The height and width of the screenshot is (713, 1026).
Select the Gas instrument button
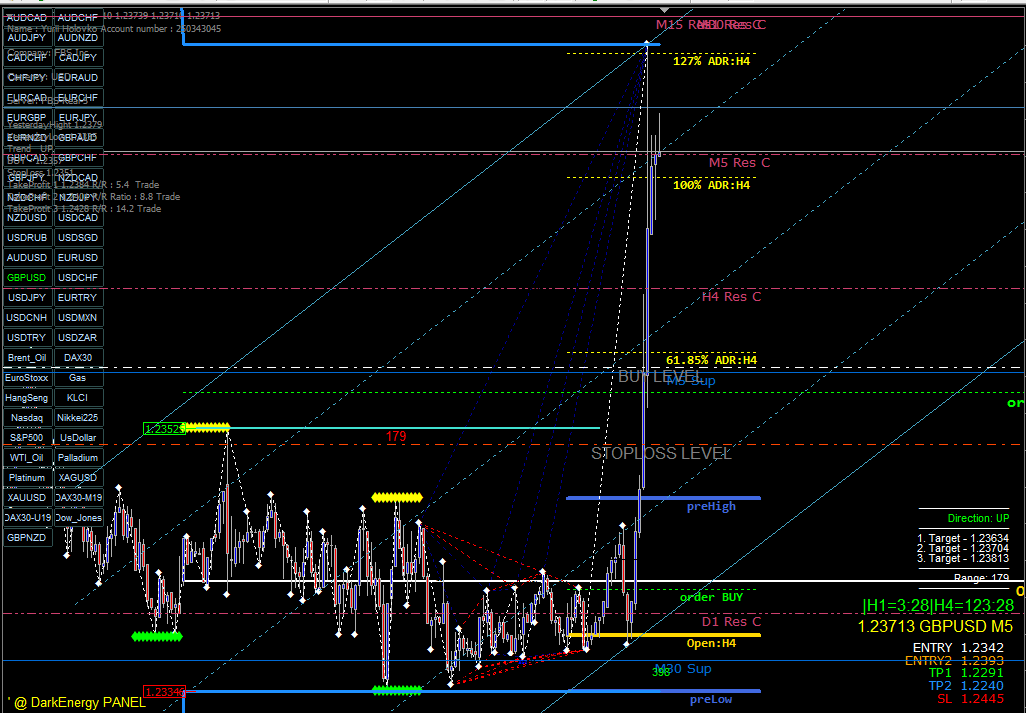click(79, 377)
